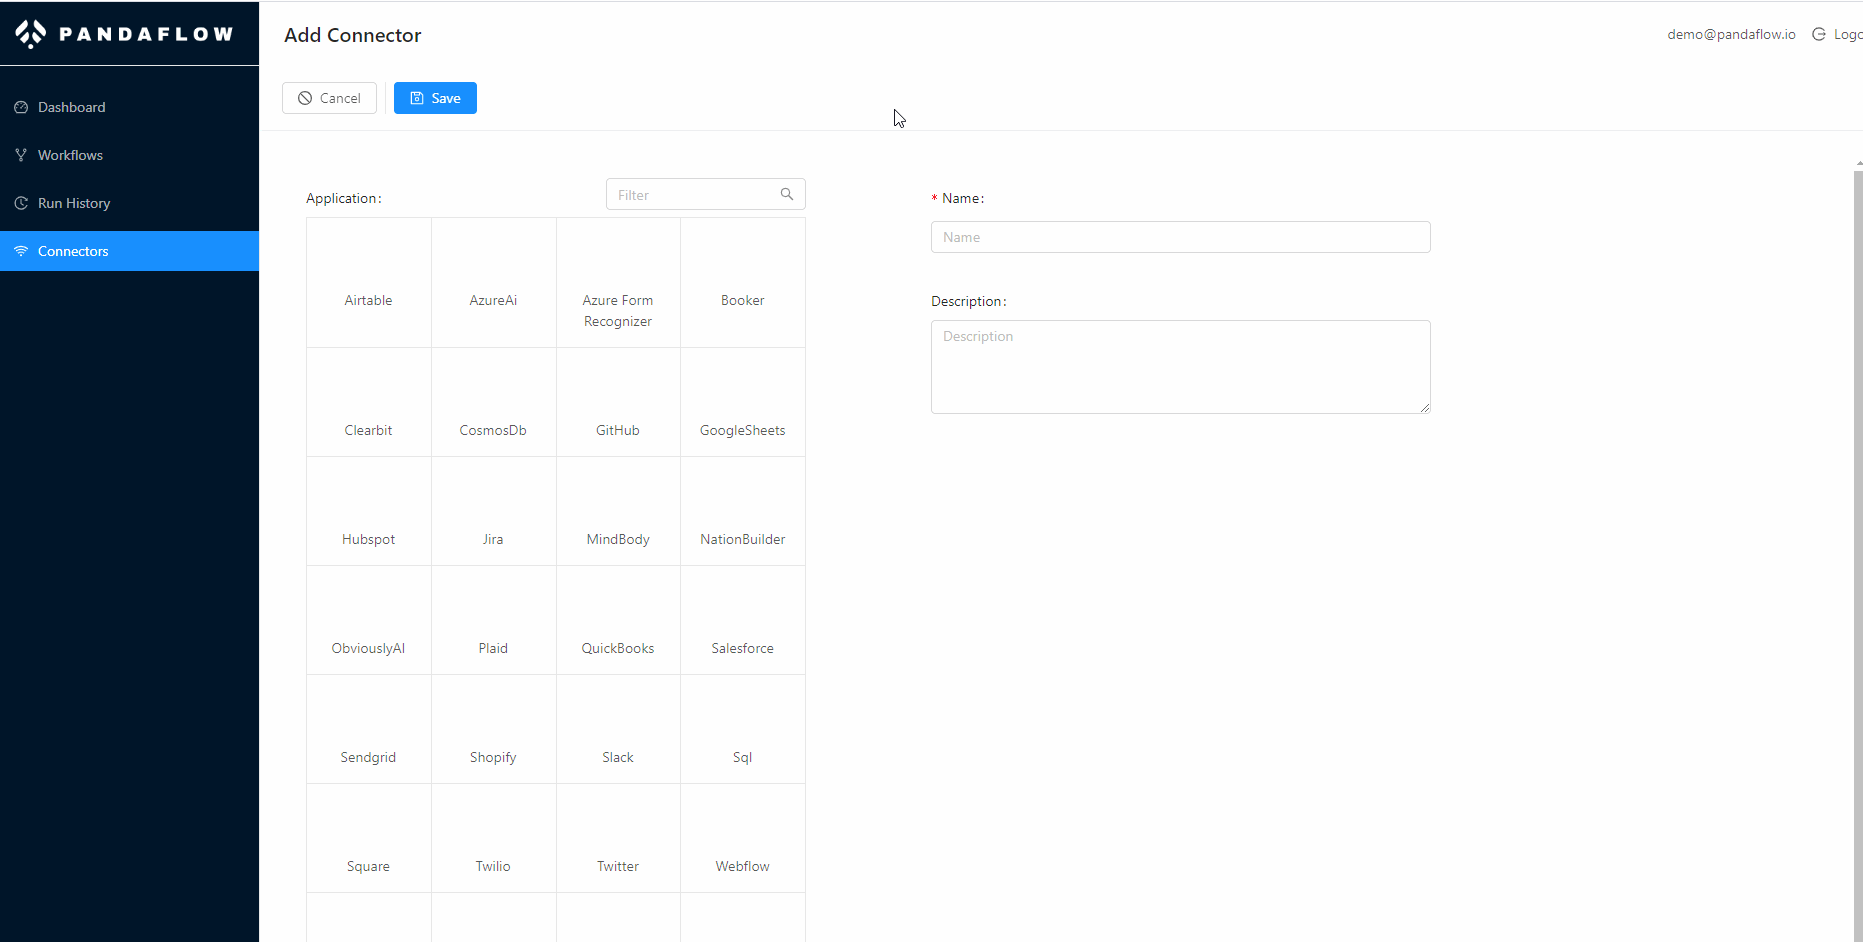The height and width of the screenshot is (942, 1863).
Task: Go to Workflows in sidebar
Action: (129, 155)
